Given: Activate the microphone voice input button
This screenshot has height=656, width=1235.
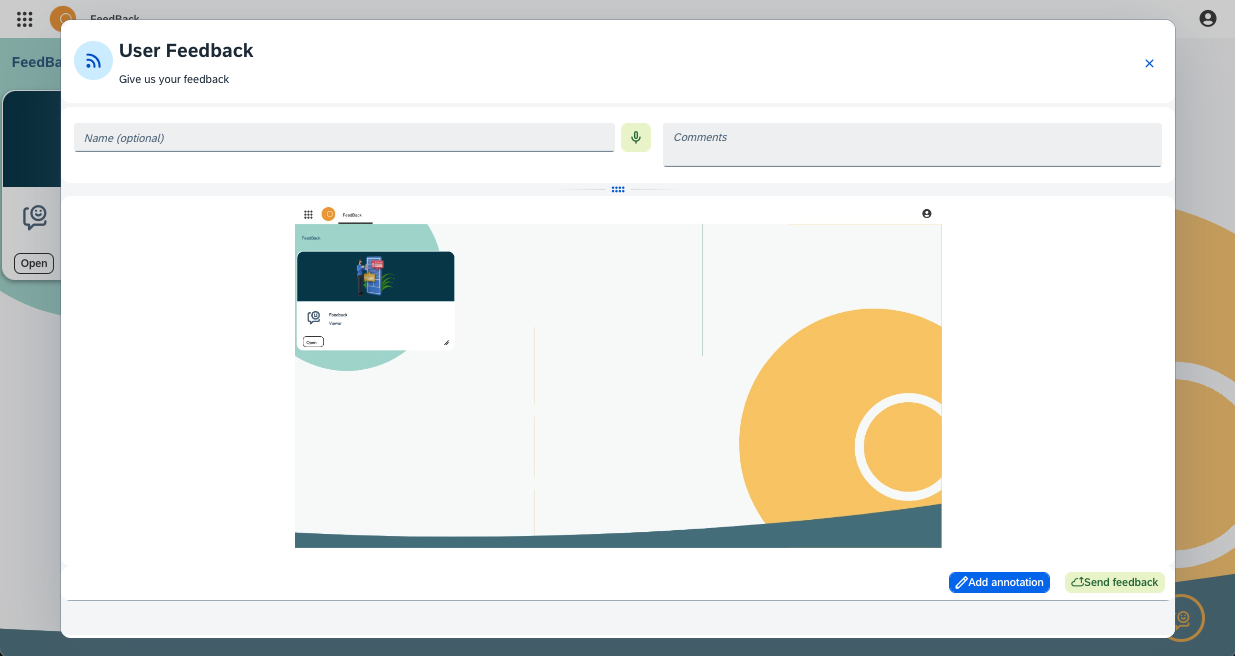Looking at the screenshot, I should [x=636, y=138].
